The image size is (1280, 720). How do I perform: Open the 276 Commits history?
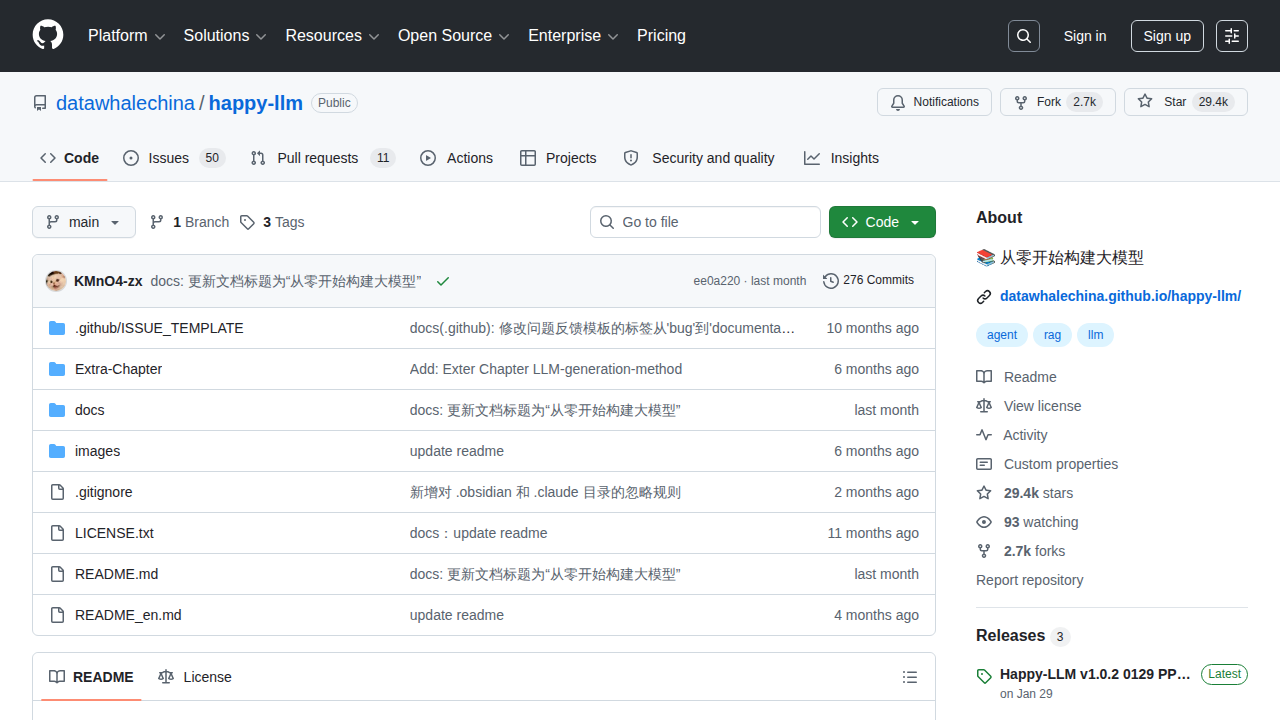coord(868,280)
